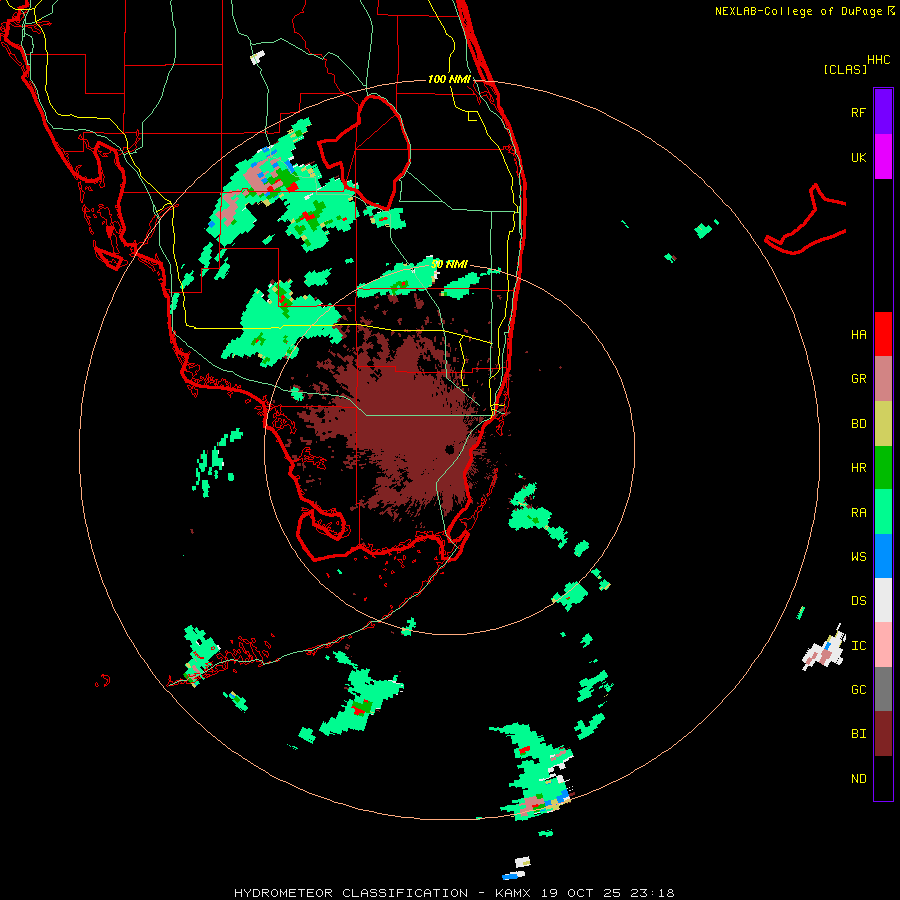Select the GC gray legend swatch
Image resolution: width=900 pixels, height=900 pixels.
(883, 689)
